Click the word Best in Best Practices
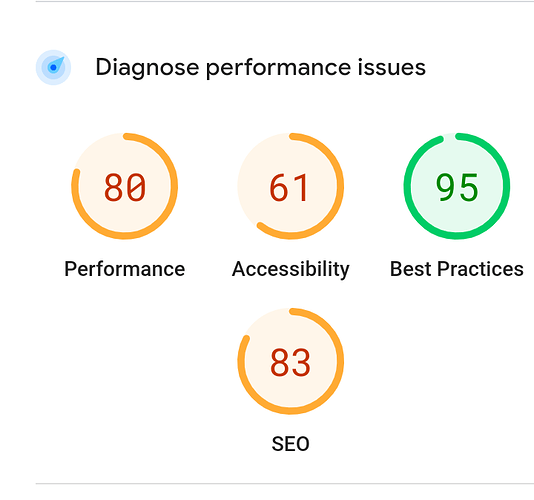Image resolution: width=534 pixels, height=500 pixels. click(x=411, y=269)
